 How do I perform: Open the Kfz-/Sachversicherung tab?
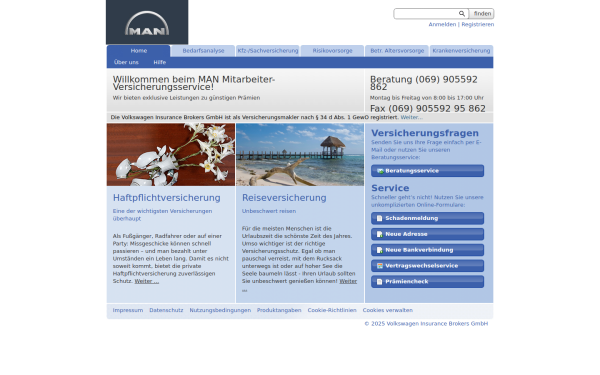[268, 51]
